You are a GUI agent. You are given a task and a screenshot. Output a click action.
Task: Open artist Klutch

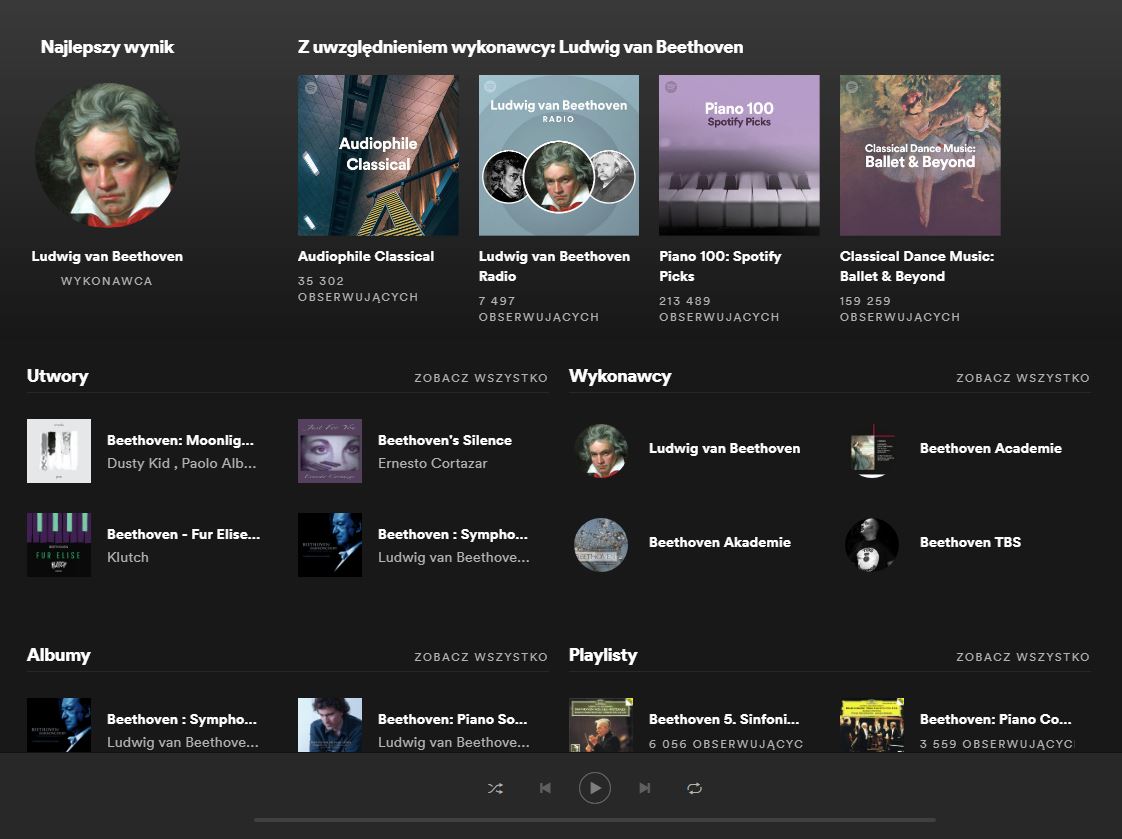[x=128, y=556]
